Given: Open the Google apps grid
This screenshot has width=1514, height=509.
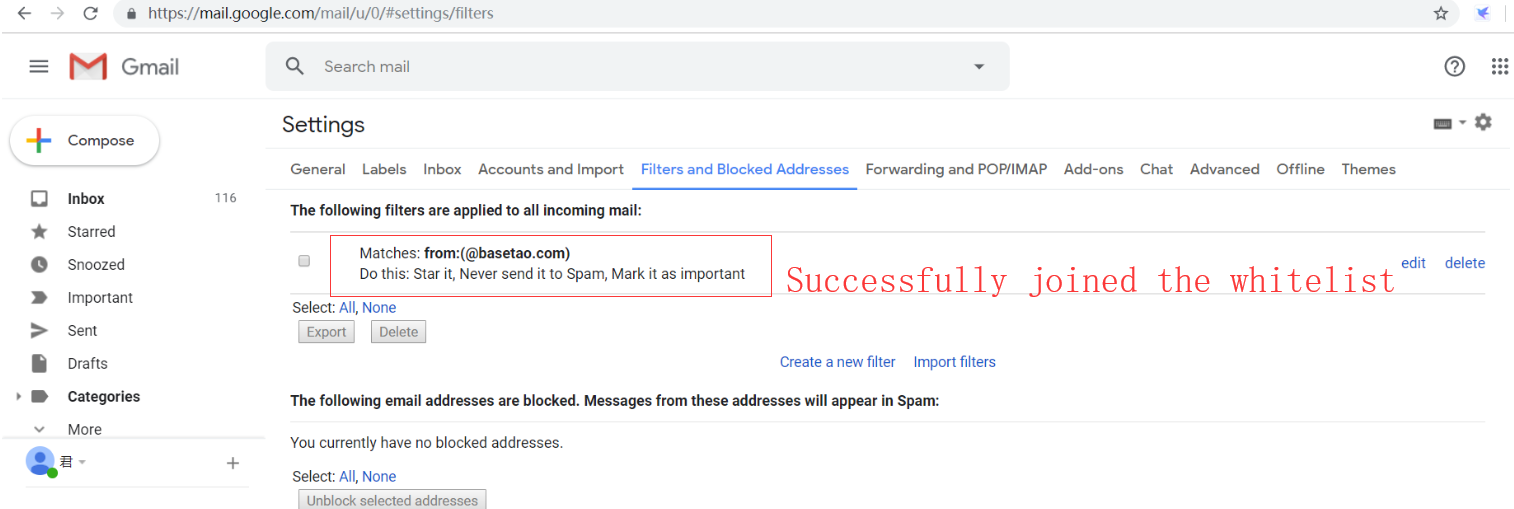Looking at the screenshot, I should (x=1499, y=66).
